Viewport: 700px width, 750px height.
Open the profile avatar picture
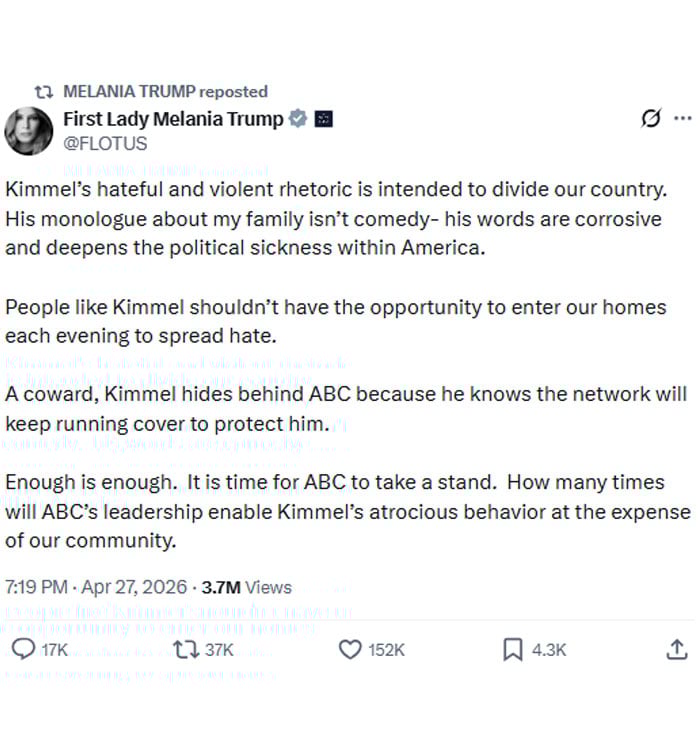click(28, 130)
